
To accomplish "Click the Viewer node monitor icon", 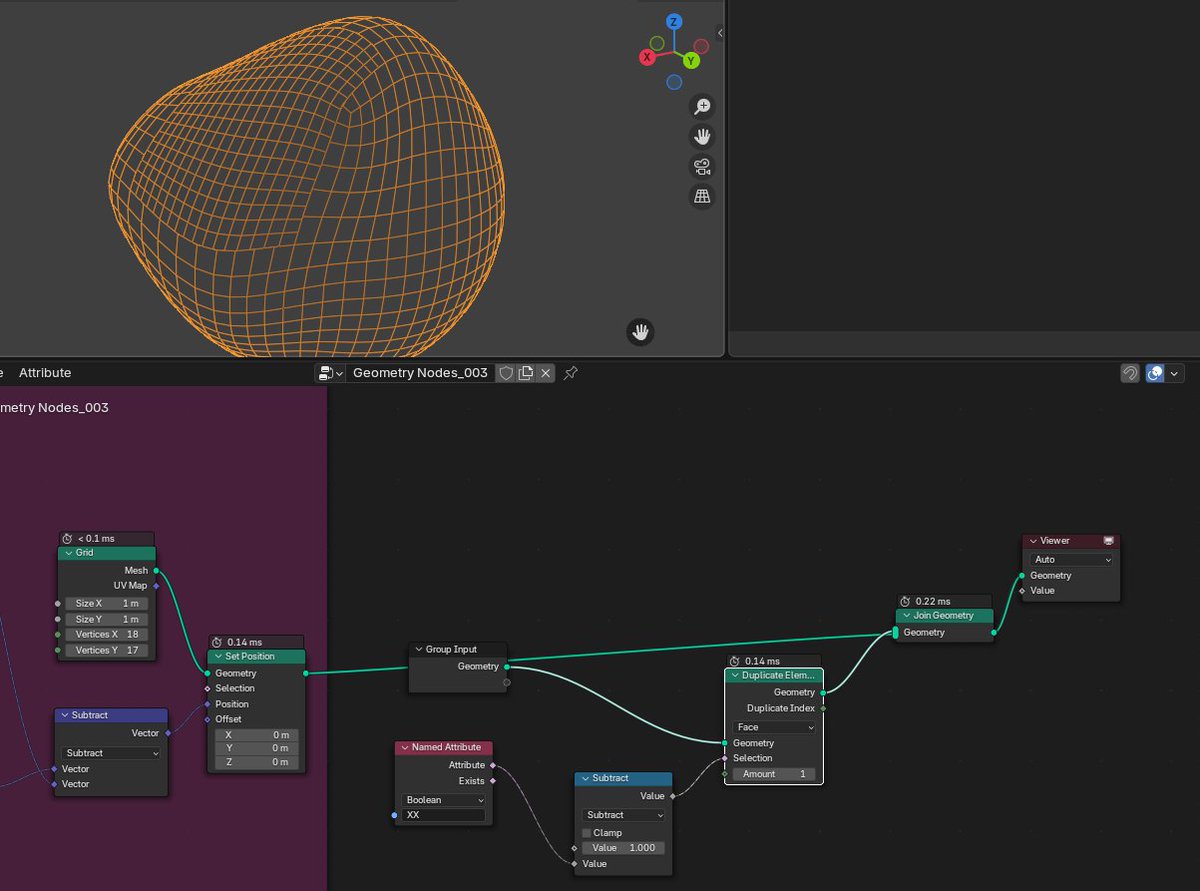I will tap(1108, 541).
